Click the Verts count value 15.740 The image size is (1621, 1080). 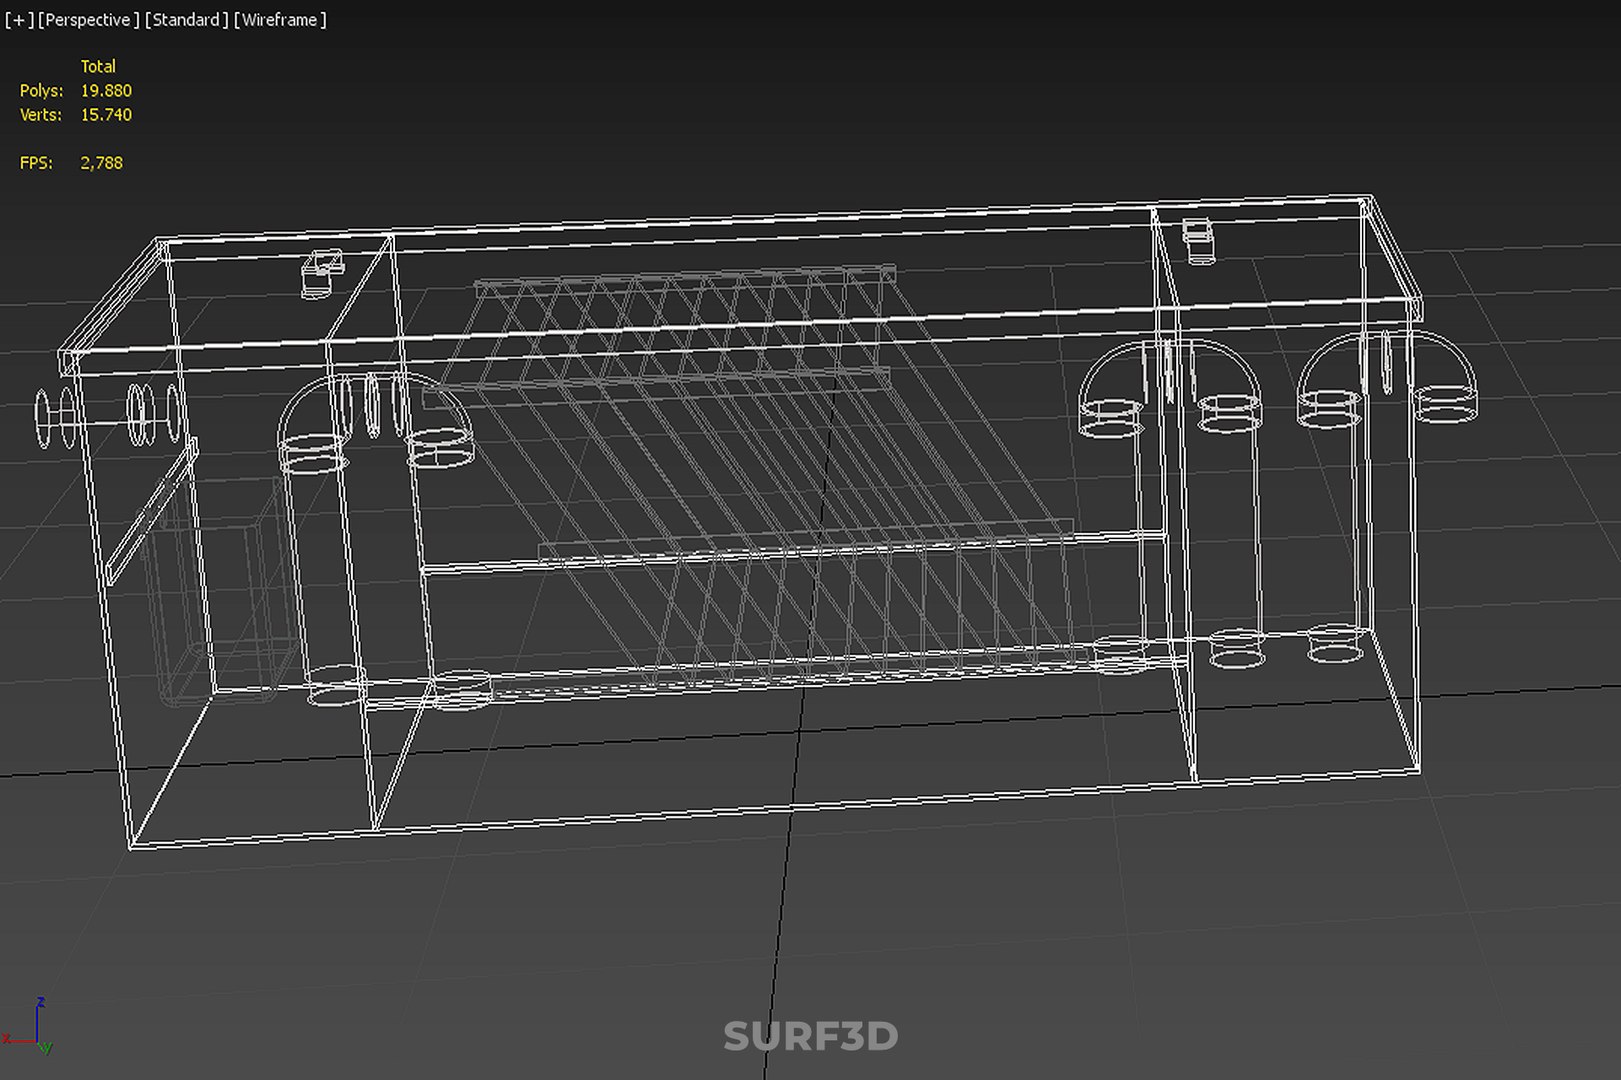[106, 115]
